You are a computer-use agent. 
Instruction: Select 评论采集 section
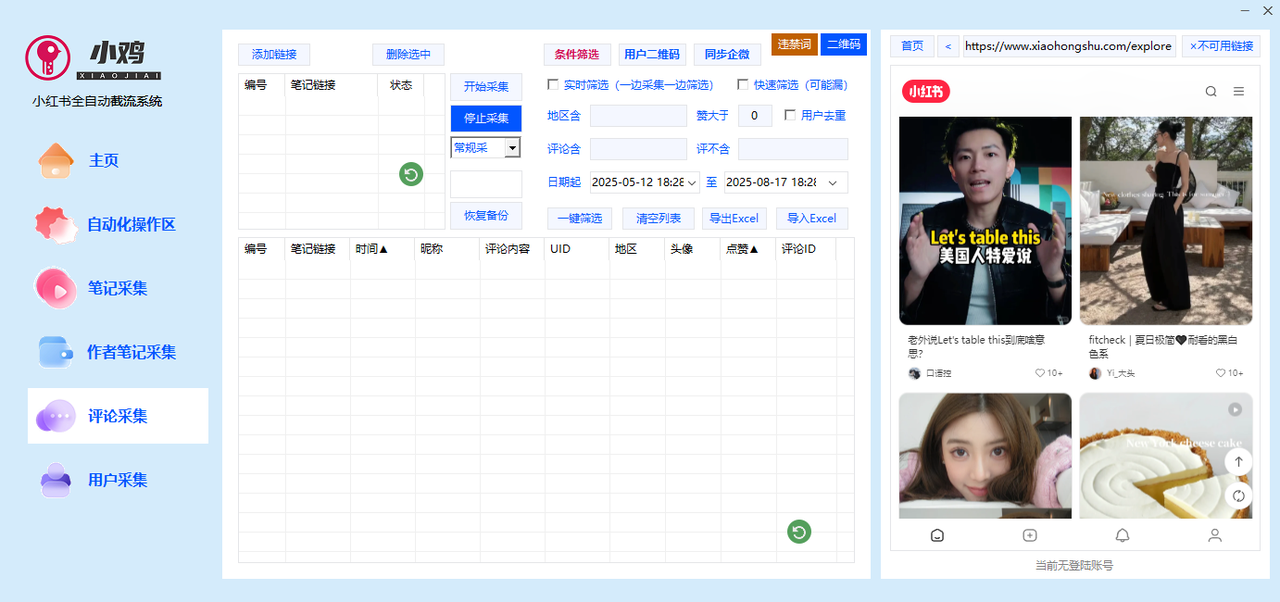[x=118, y=416]
